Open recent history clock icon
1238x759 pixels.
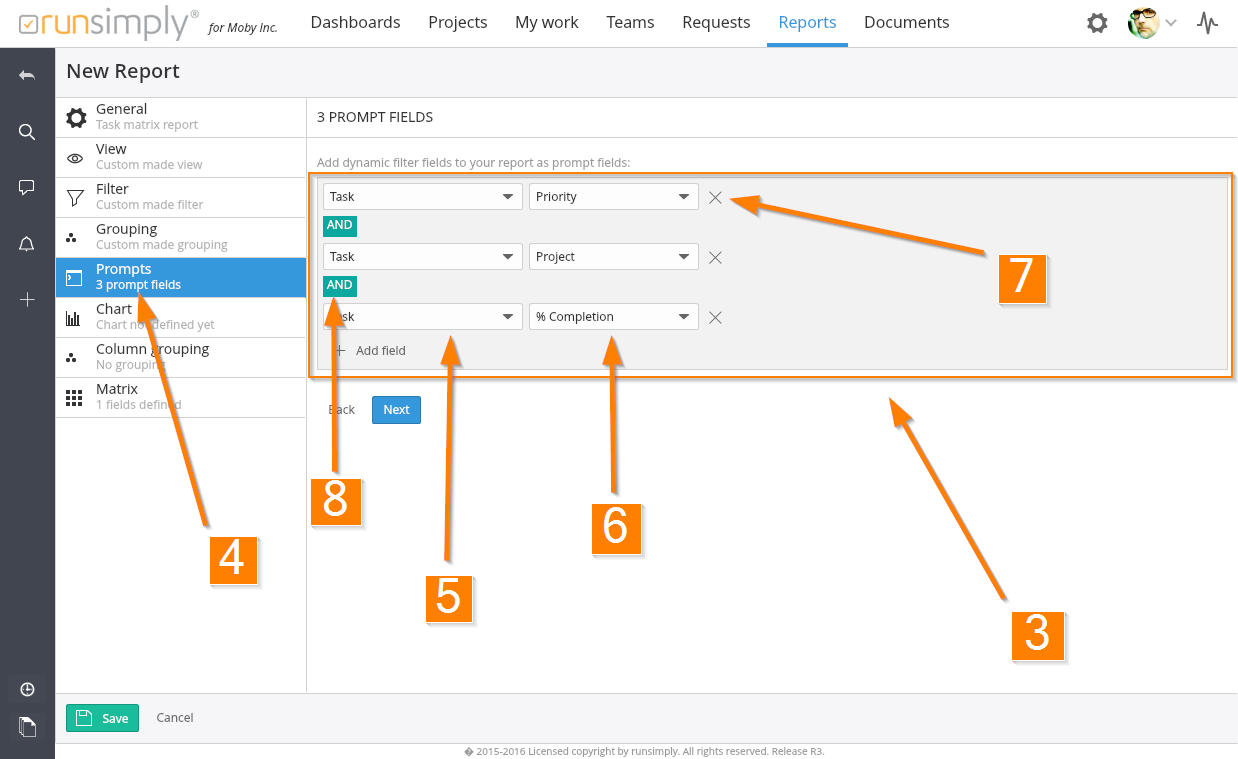(27, 689)
